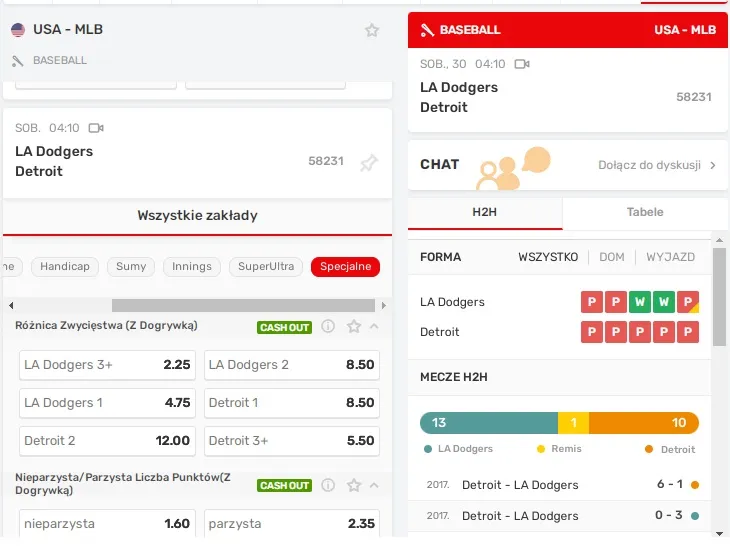Bet on nieparzysta at 1.60
Screen dimensions: 730x548
tap(107, 523)
